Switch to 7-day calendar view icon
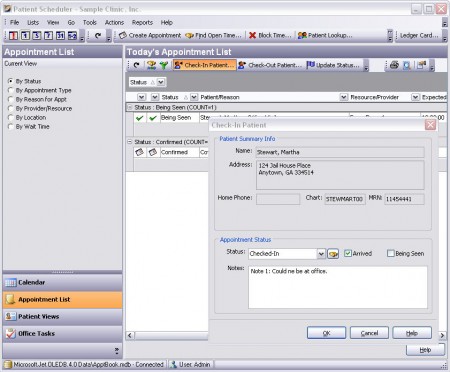The height and width of the screenshot is (372, 450). 49,35
